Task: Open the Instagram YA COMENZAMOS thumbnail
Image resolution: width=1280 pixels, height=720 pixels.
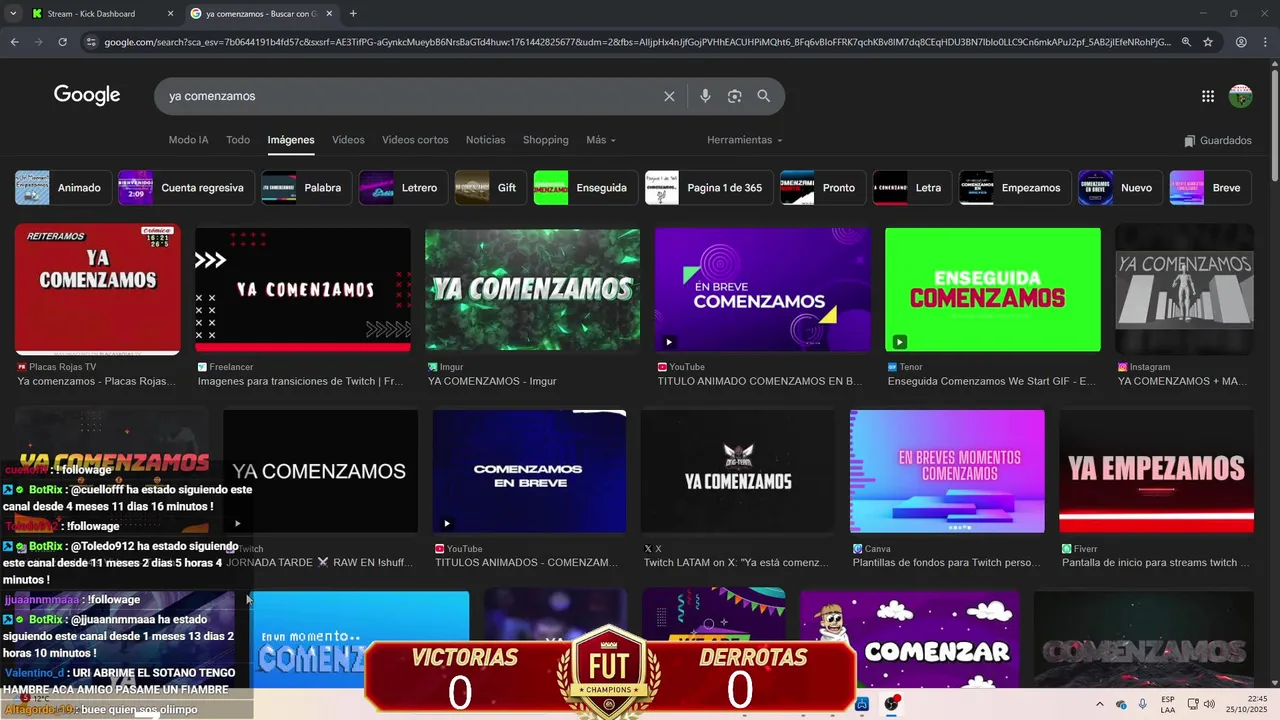Action: tap(1184, 290)
